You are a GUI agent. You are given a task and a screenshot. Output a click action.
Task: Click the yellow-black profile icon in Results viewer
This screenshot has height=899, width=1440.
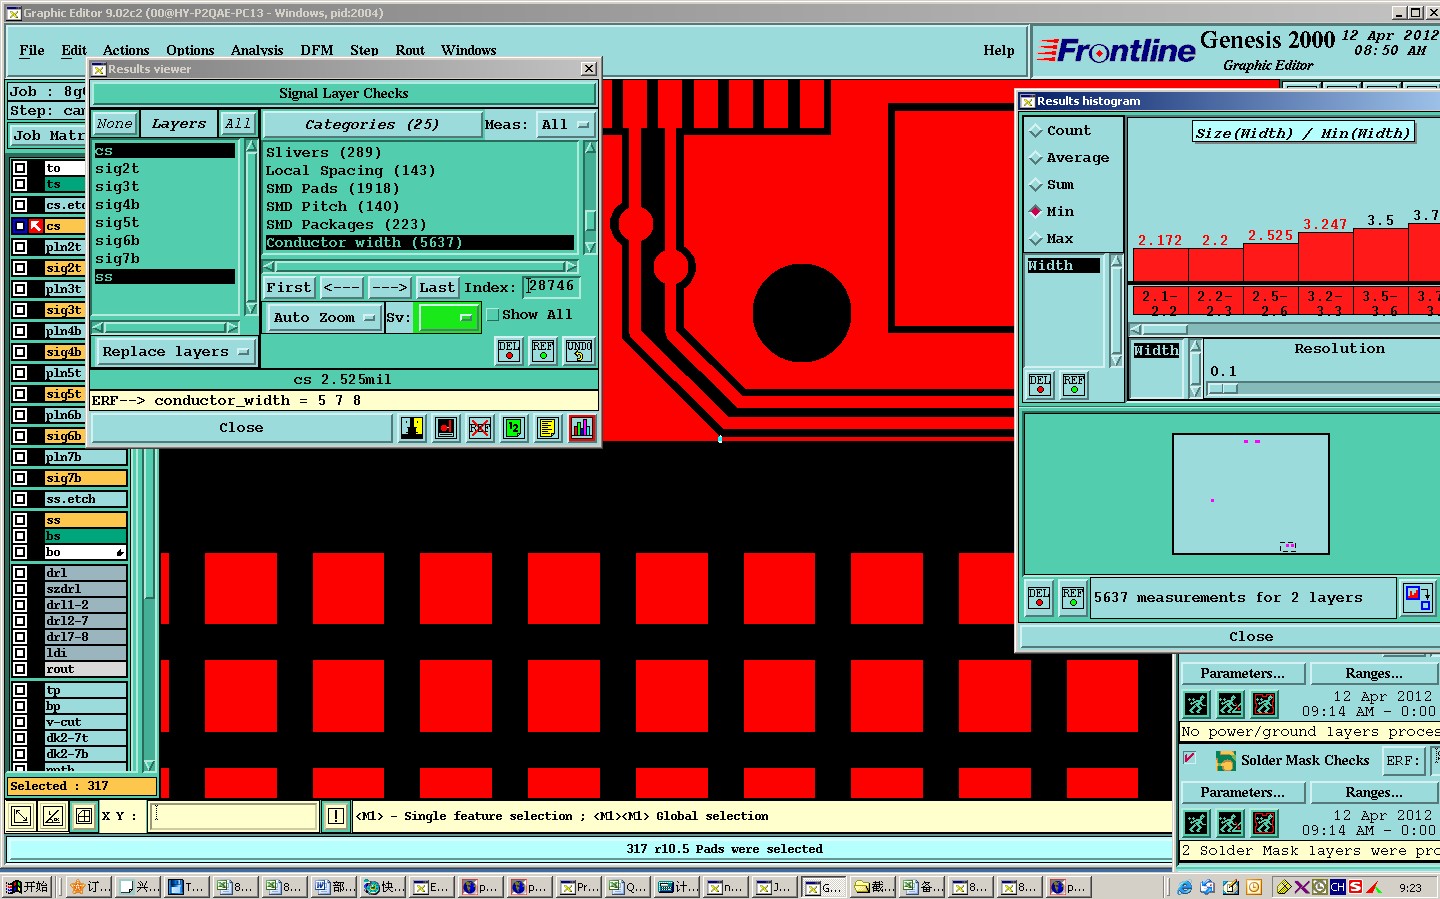click(412, 428)
